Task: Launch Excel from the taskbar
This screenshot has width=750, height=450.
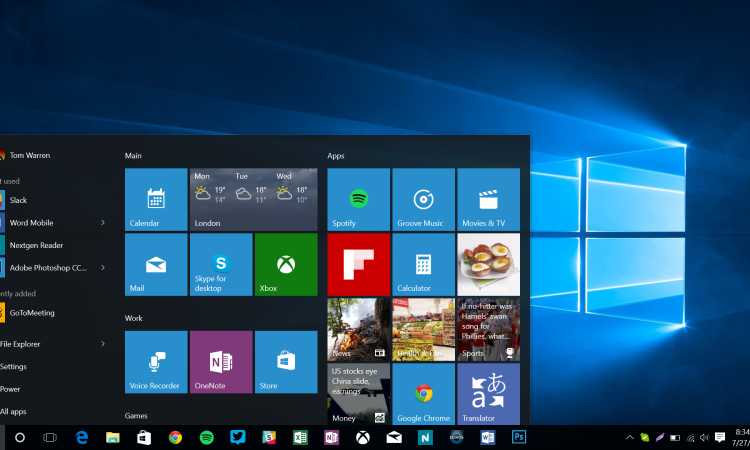Action: click(300, 437)
